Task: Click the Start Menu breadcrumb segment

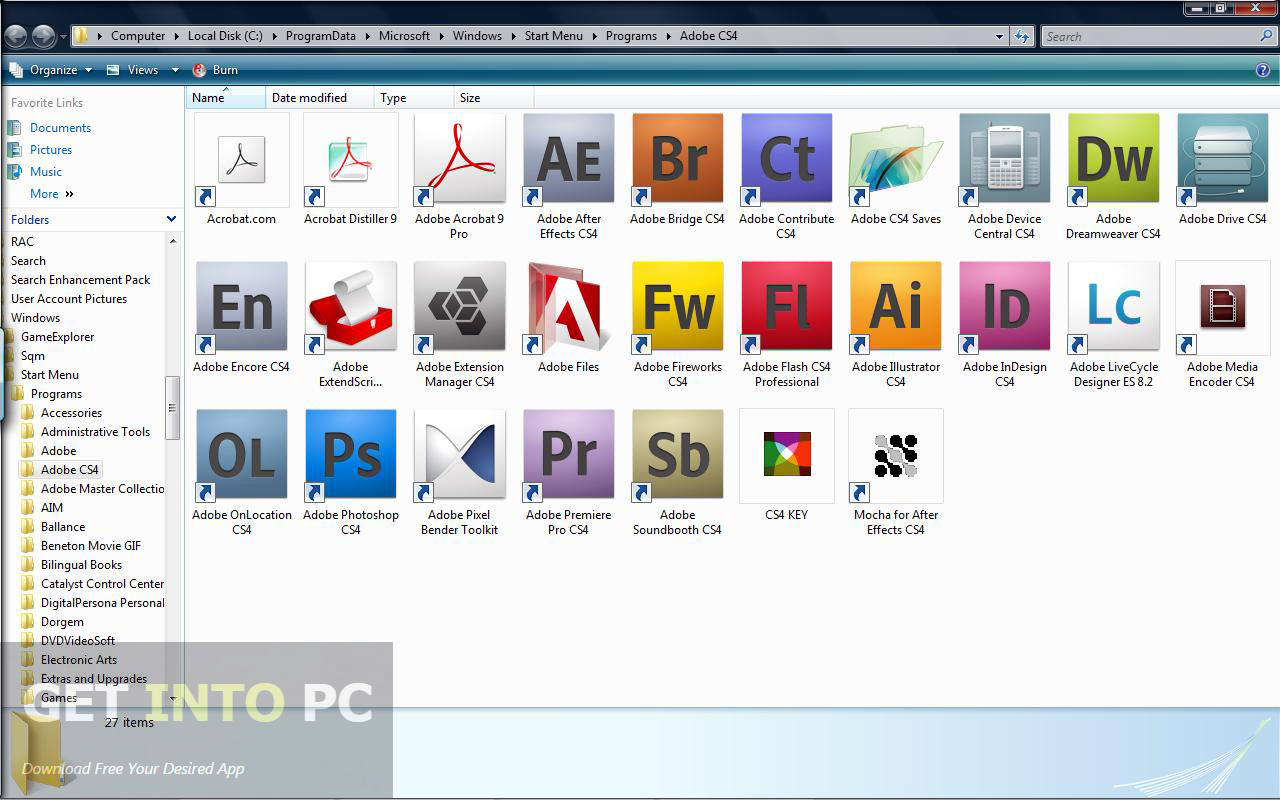Action: click(553, 36)
